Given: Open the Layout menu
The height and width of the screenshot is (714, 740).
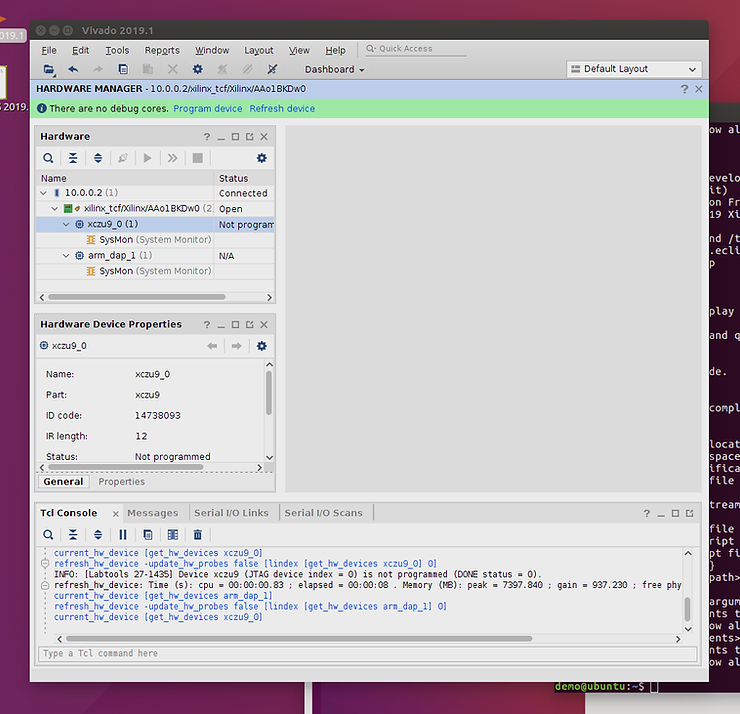Looking at the screenshot, I should [259, 50].
